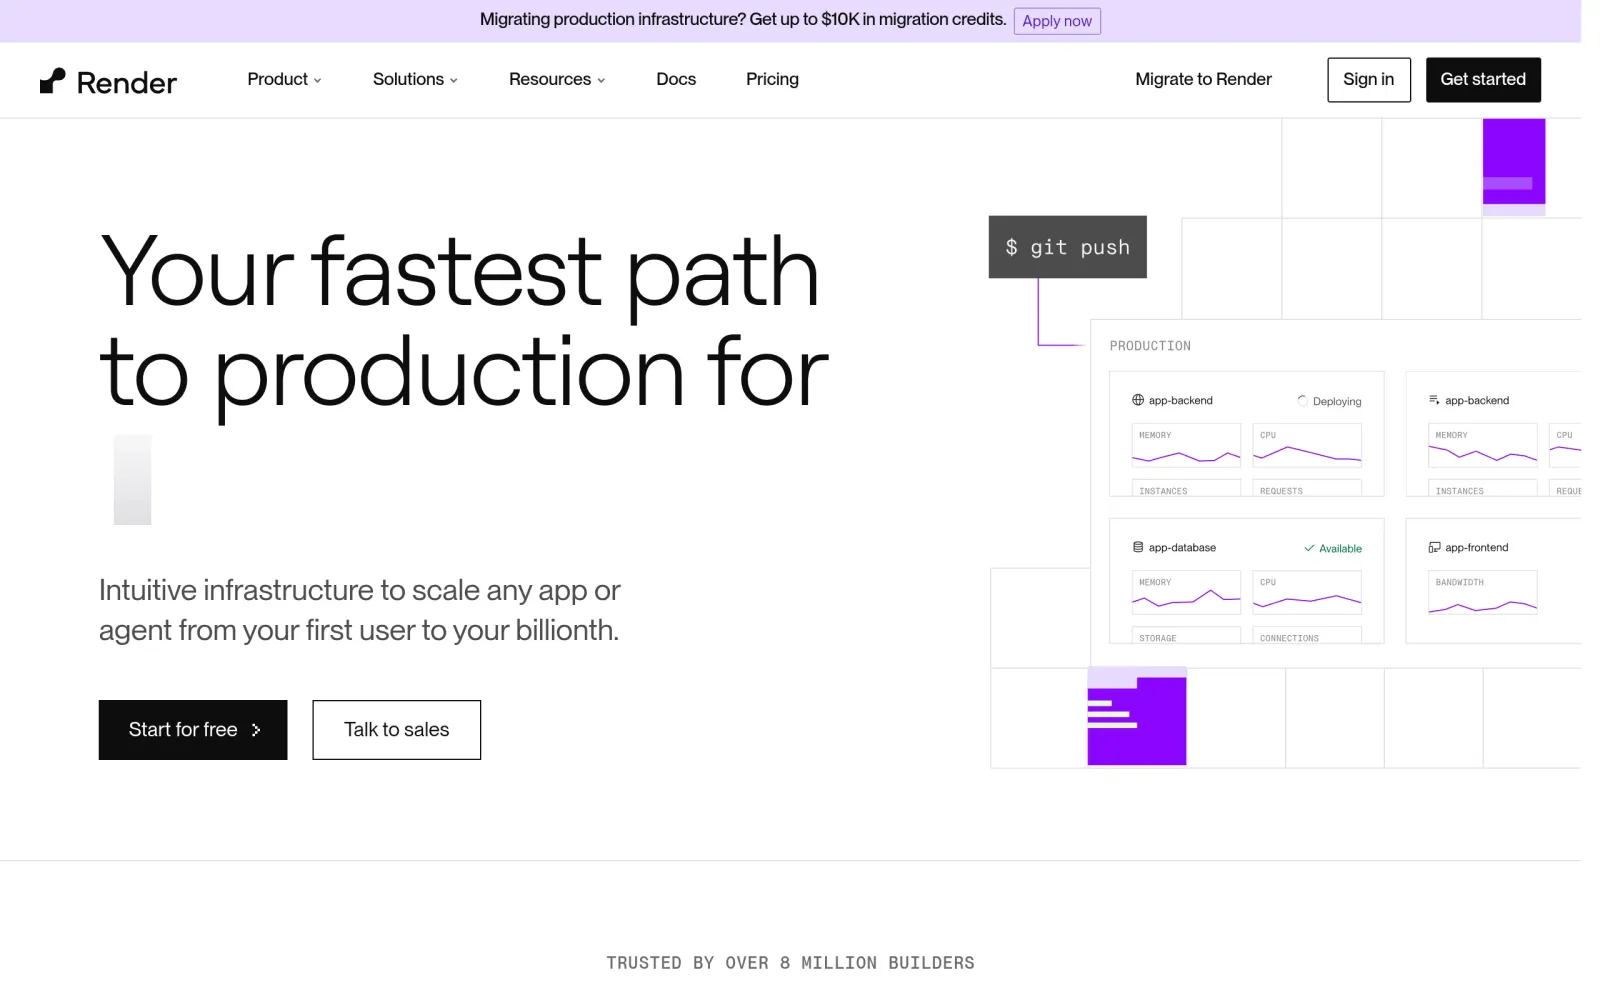Open the Pricing page
The width and height of the screenshot is (1600, 1000).
(x=772, y=79)
